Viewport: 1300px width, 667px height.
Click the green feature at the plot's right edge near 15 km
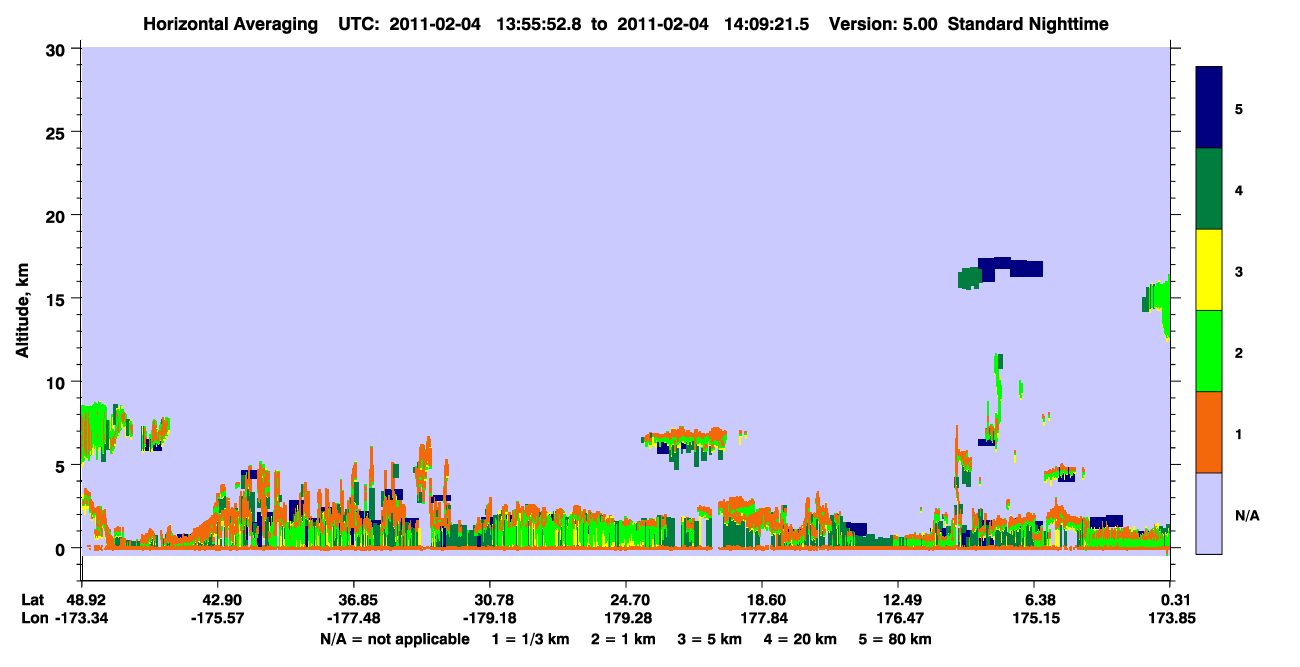(x=1160, y=296)
